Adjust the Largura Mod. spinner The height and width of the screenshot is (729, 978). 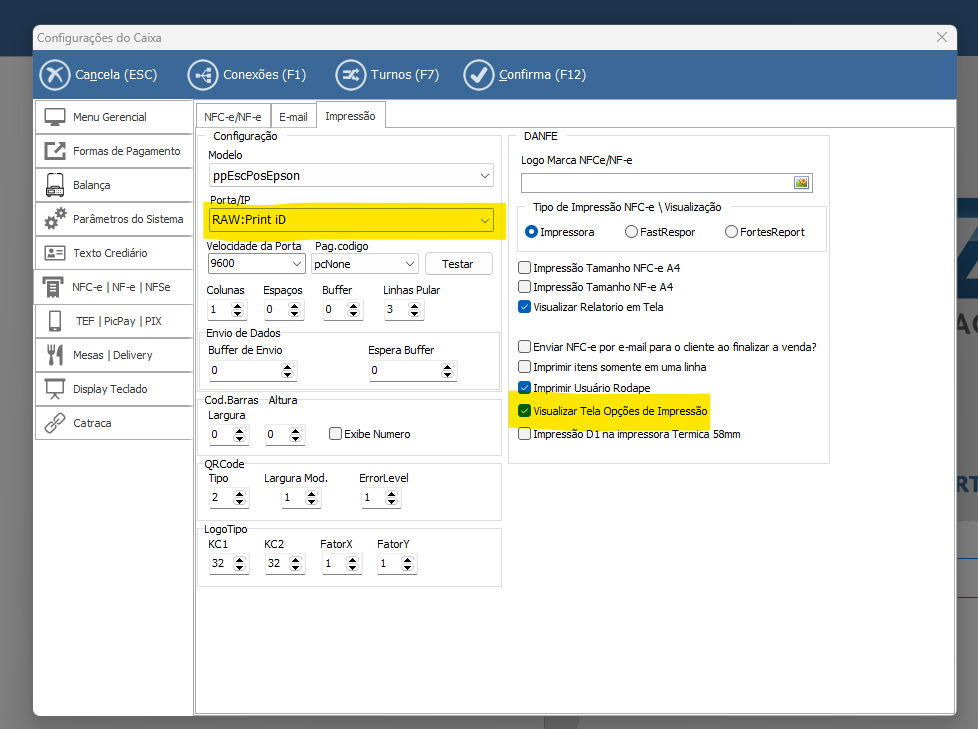pyautogui.click(x=311, y=498)
